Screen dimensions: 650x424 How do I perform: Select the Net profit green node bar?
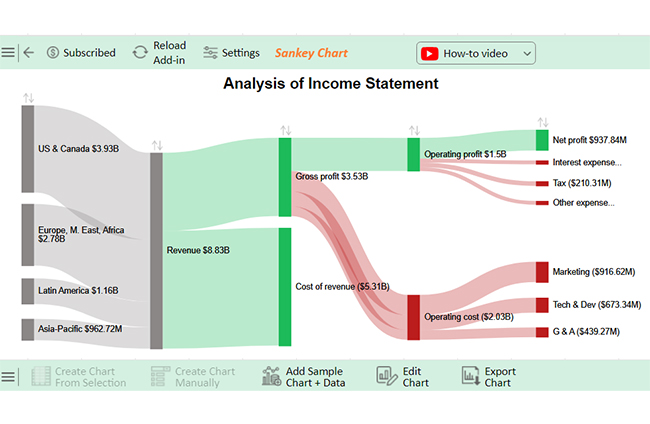tap(542, 140)
